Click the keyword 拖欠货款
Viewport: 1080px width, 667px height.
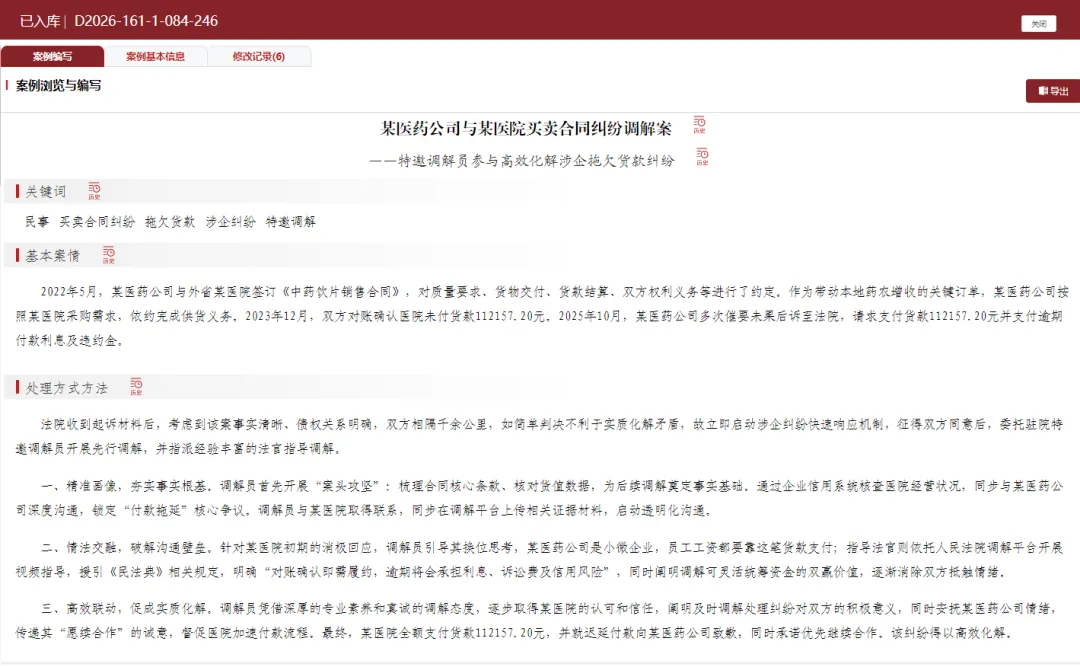pyautogui.click(x=170, y=222)
